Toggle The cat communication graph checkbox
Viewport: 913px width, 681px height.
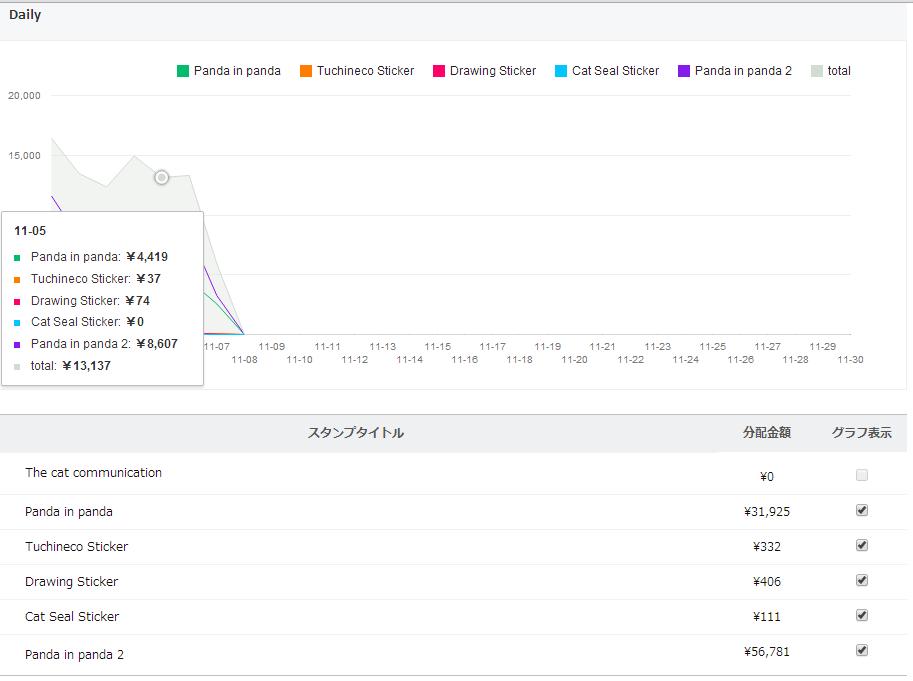tap(862, 475)
